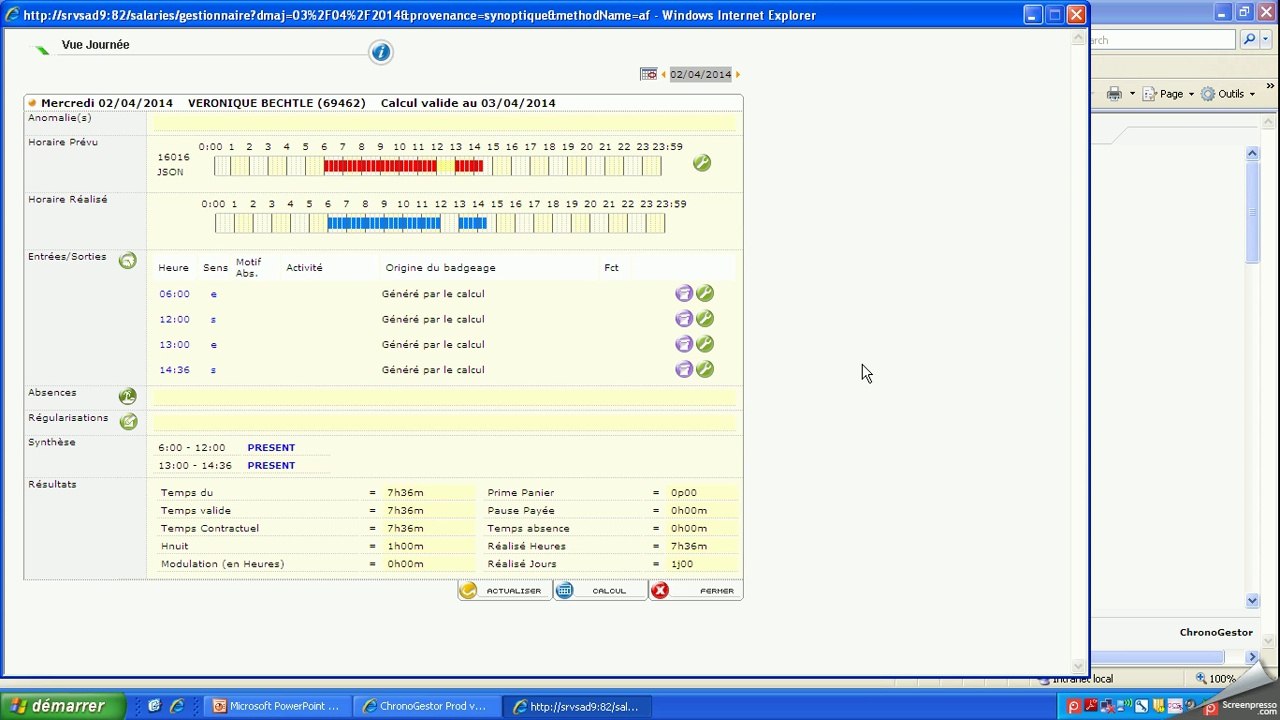Open the 06:00 entry time link
The image size is (1280, 720).
(174, 294)
